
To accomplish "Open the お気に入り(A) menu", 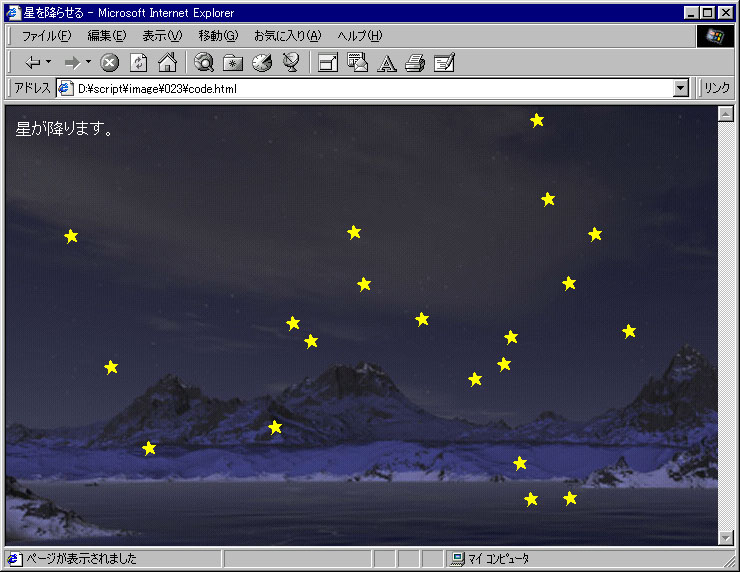I will [x=287, y=36].
